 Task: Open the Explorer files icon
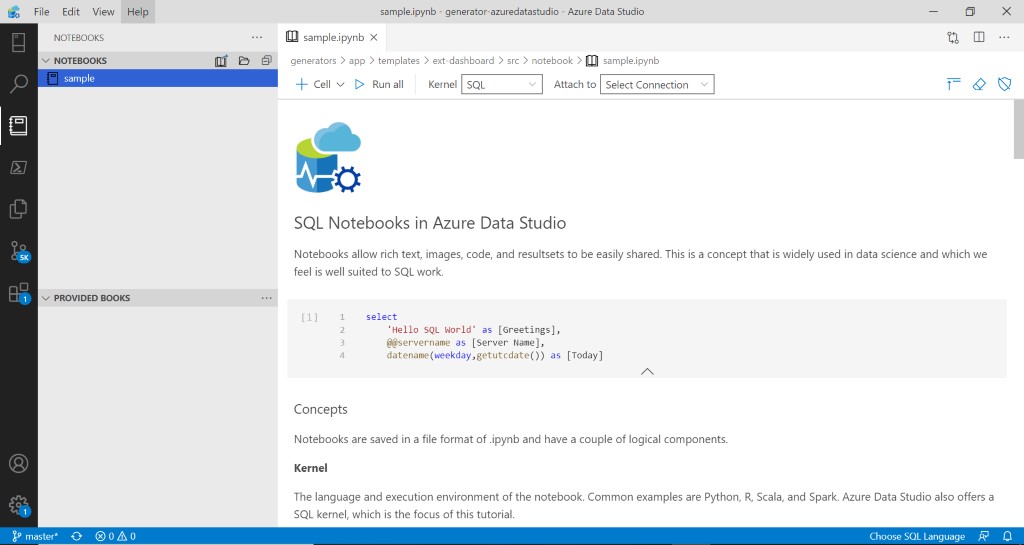tap(18, 209)
